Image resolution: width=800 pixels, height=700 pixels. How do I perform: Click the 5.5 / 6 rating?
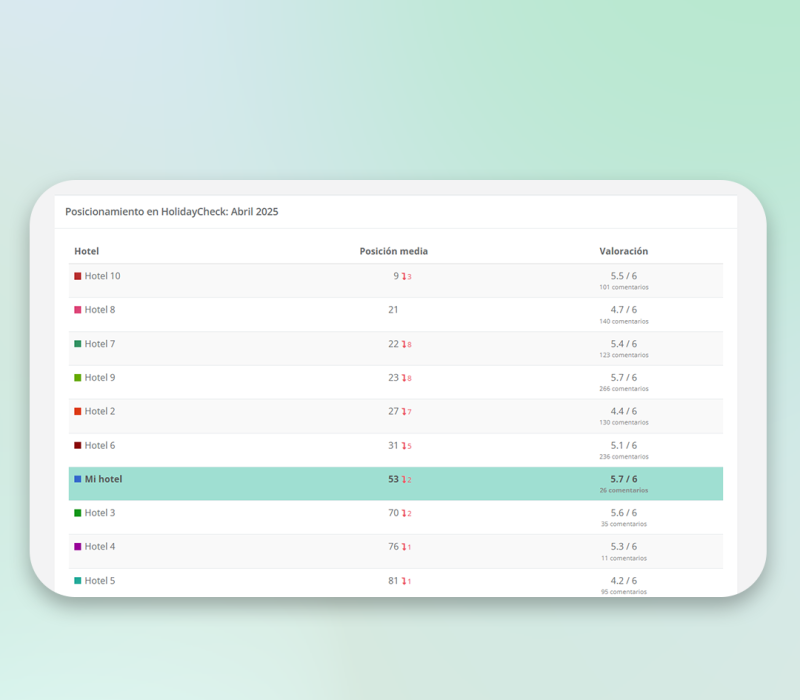coord(623,276)
